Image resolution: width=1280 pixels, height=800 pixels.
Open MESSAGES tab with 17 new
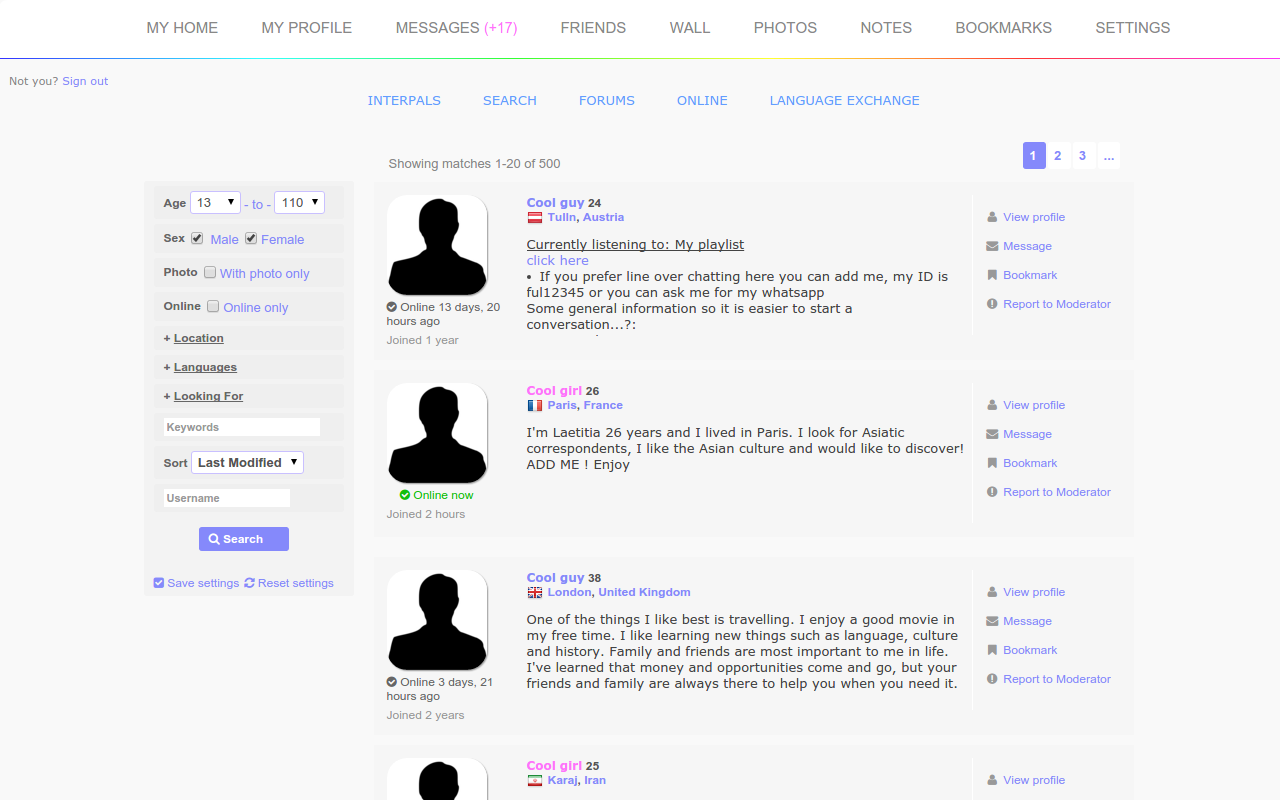point(456,28)
